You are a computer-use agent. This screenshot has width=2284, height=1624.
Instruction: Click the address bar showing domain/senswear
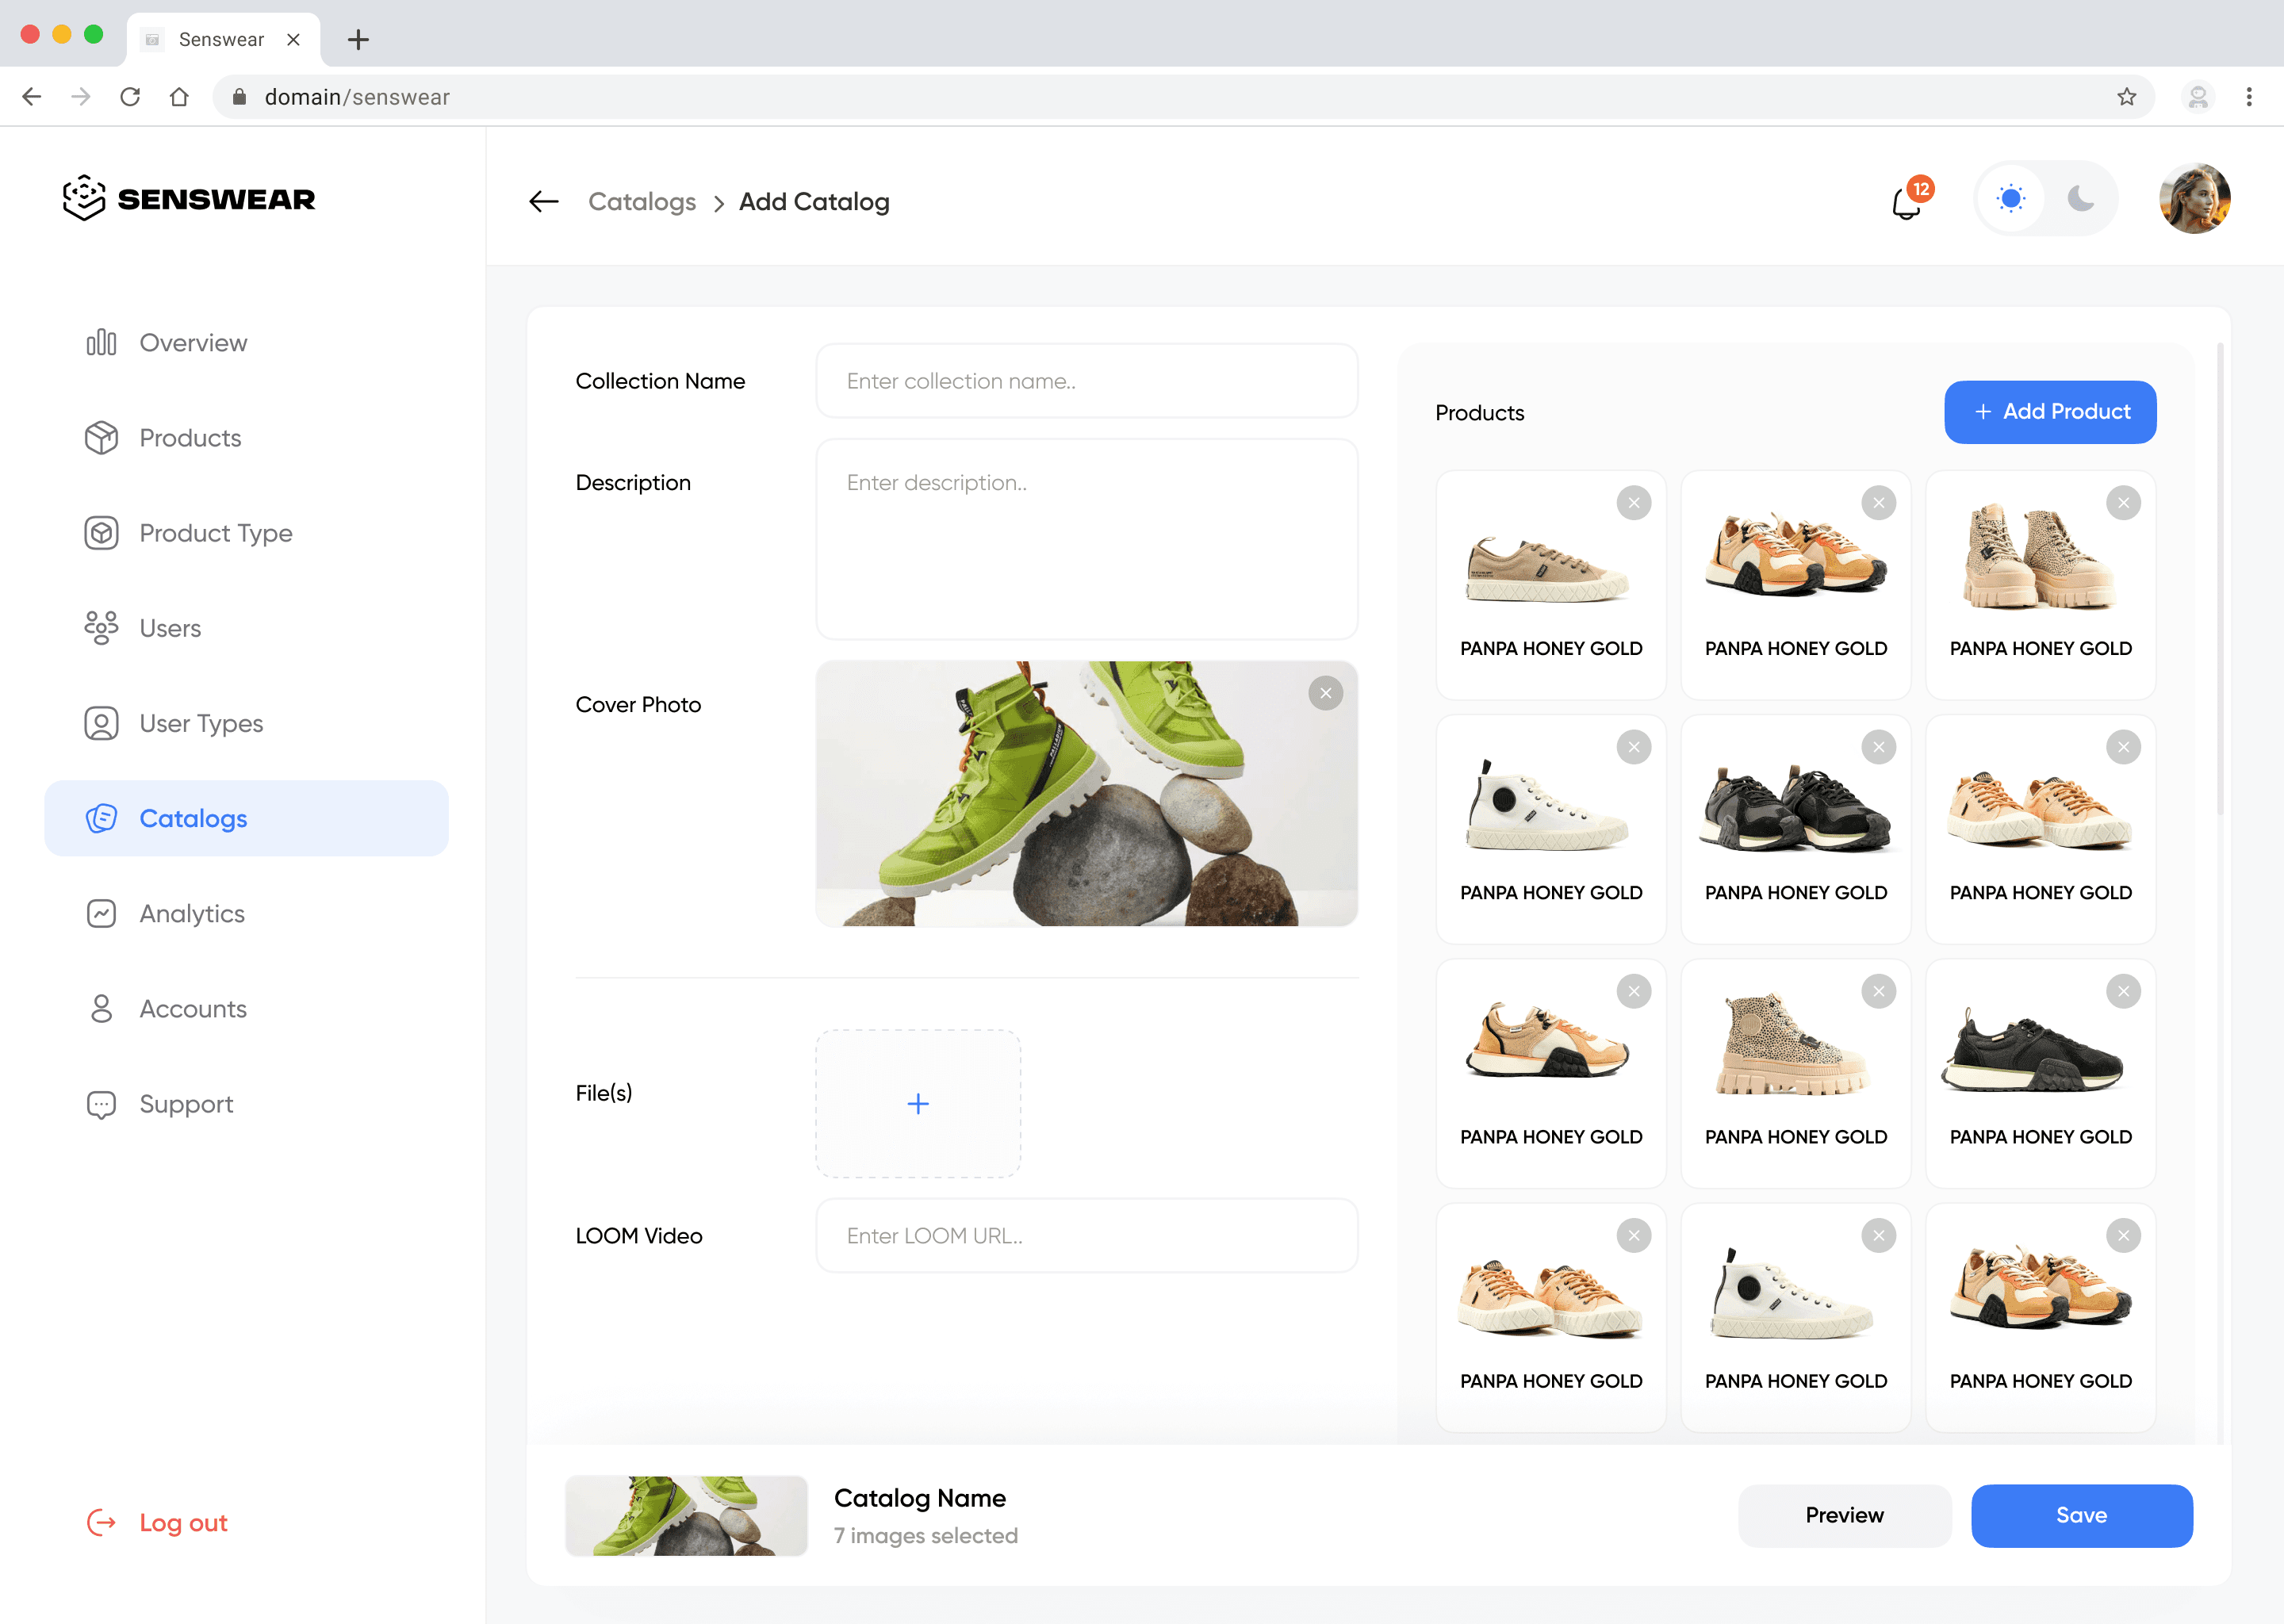(1184, 97)
